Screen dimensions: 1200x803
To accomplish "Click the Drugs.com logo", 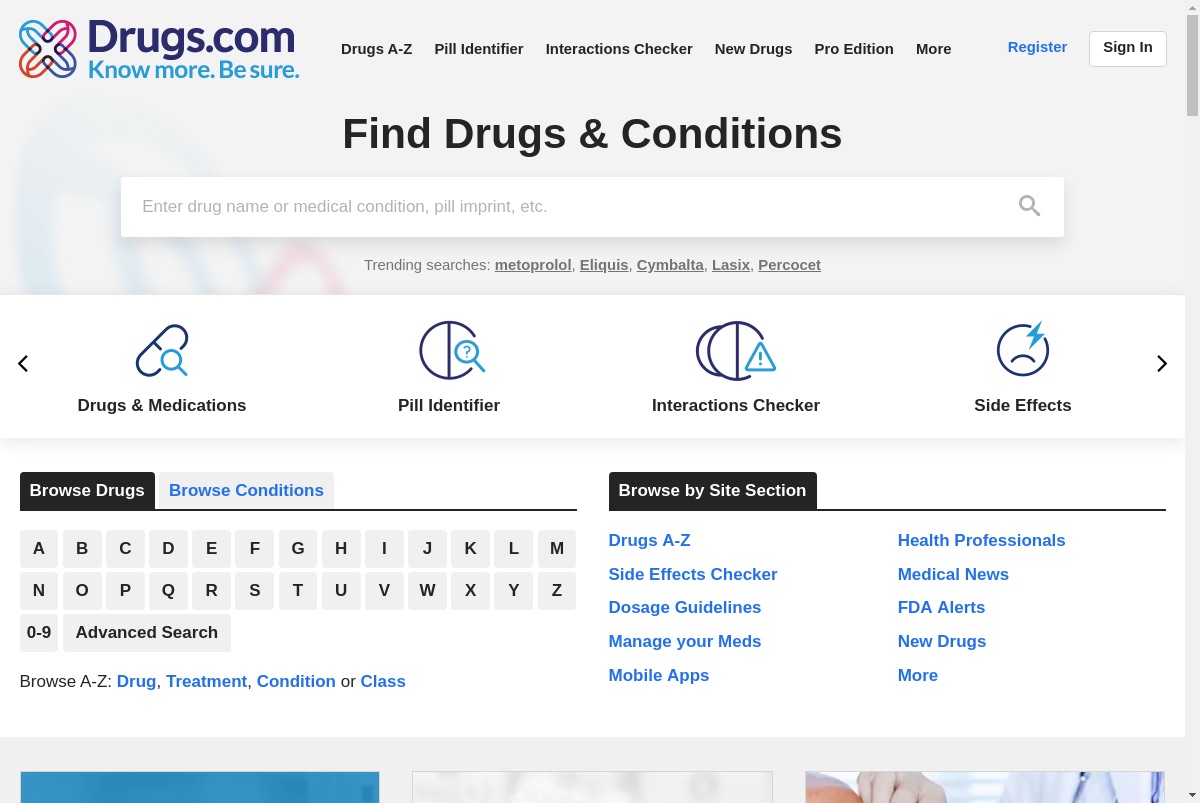I will (158, 49).
